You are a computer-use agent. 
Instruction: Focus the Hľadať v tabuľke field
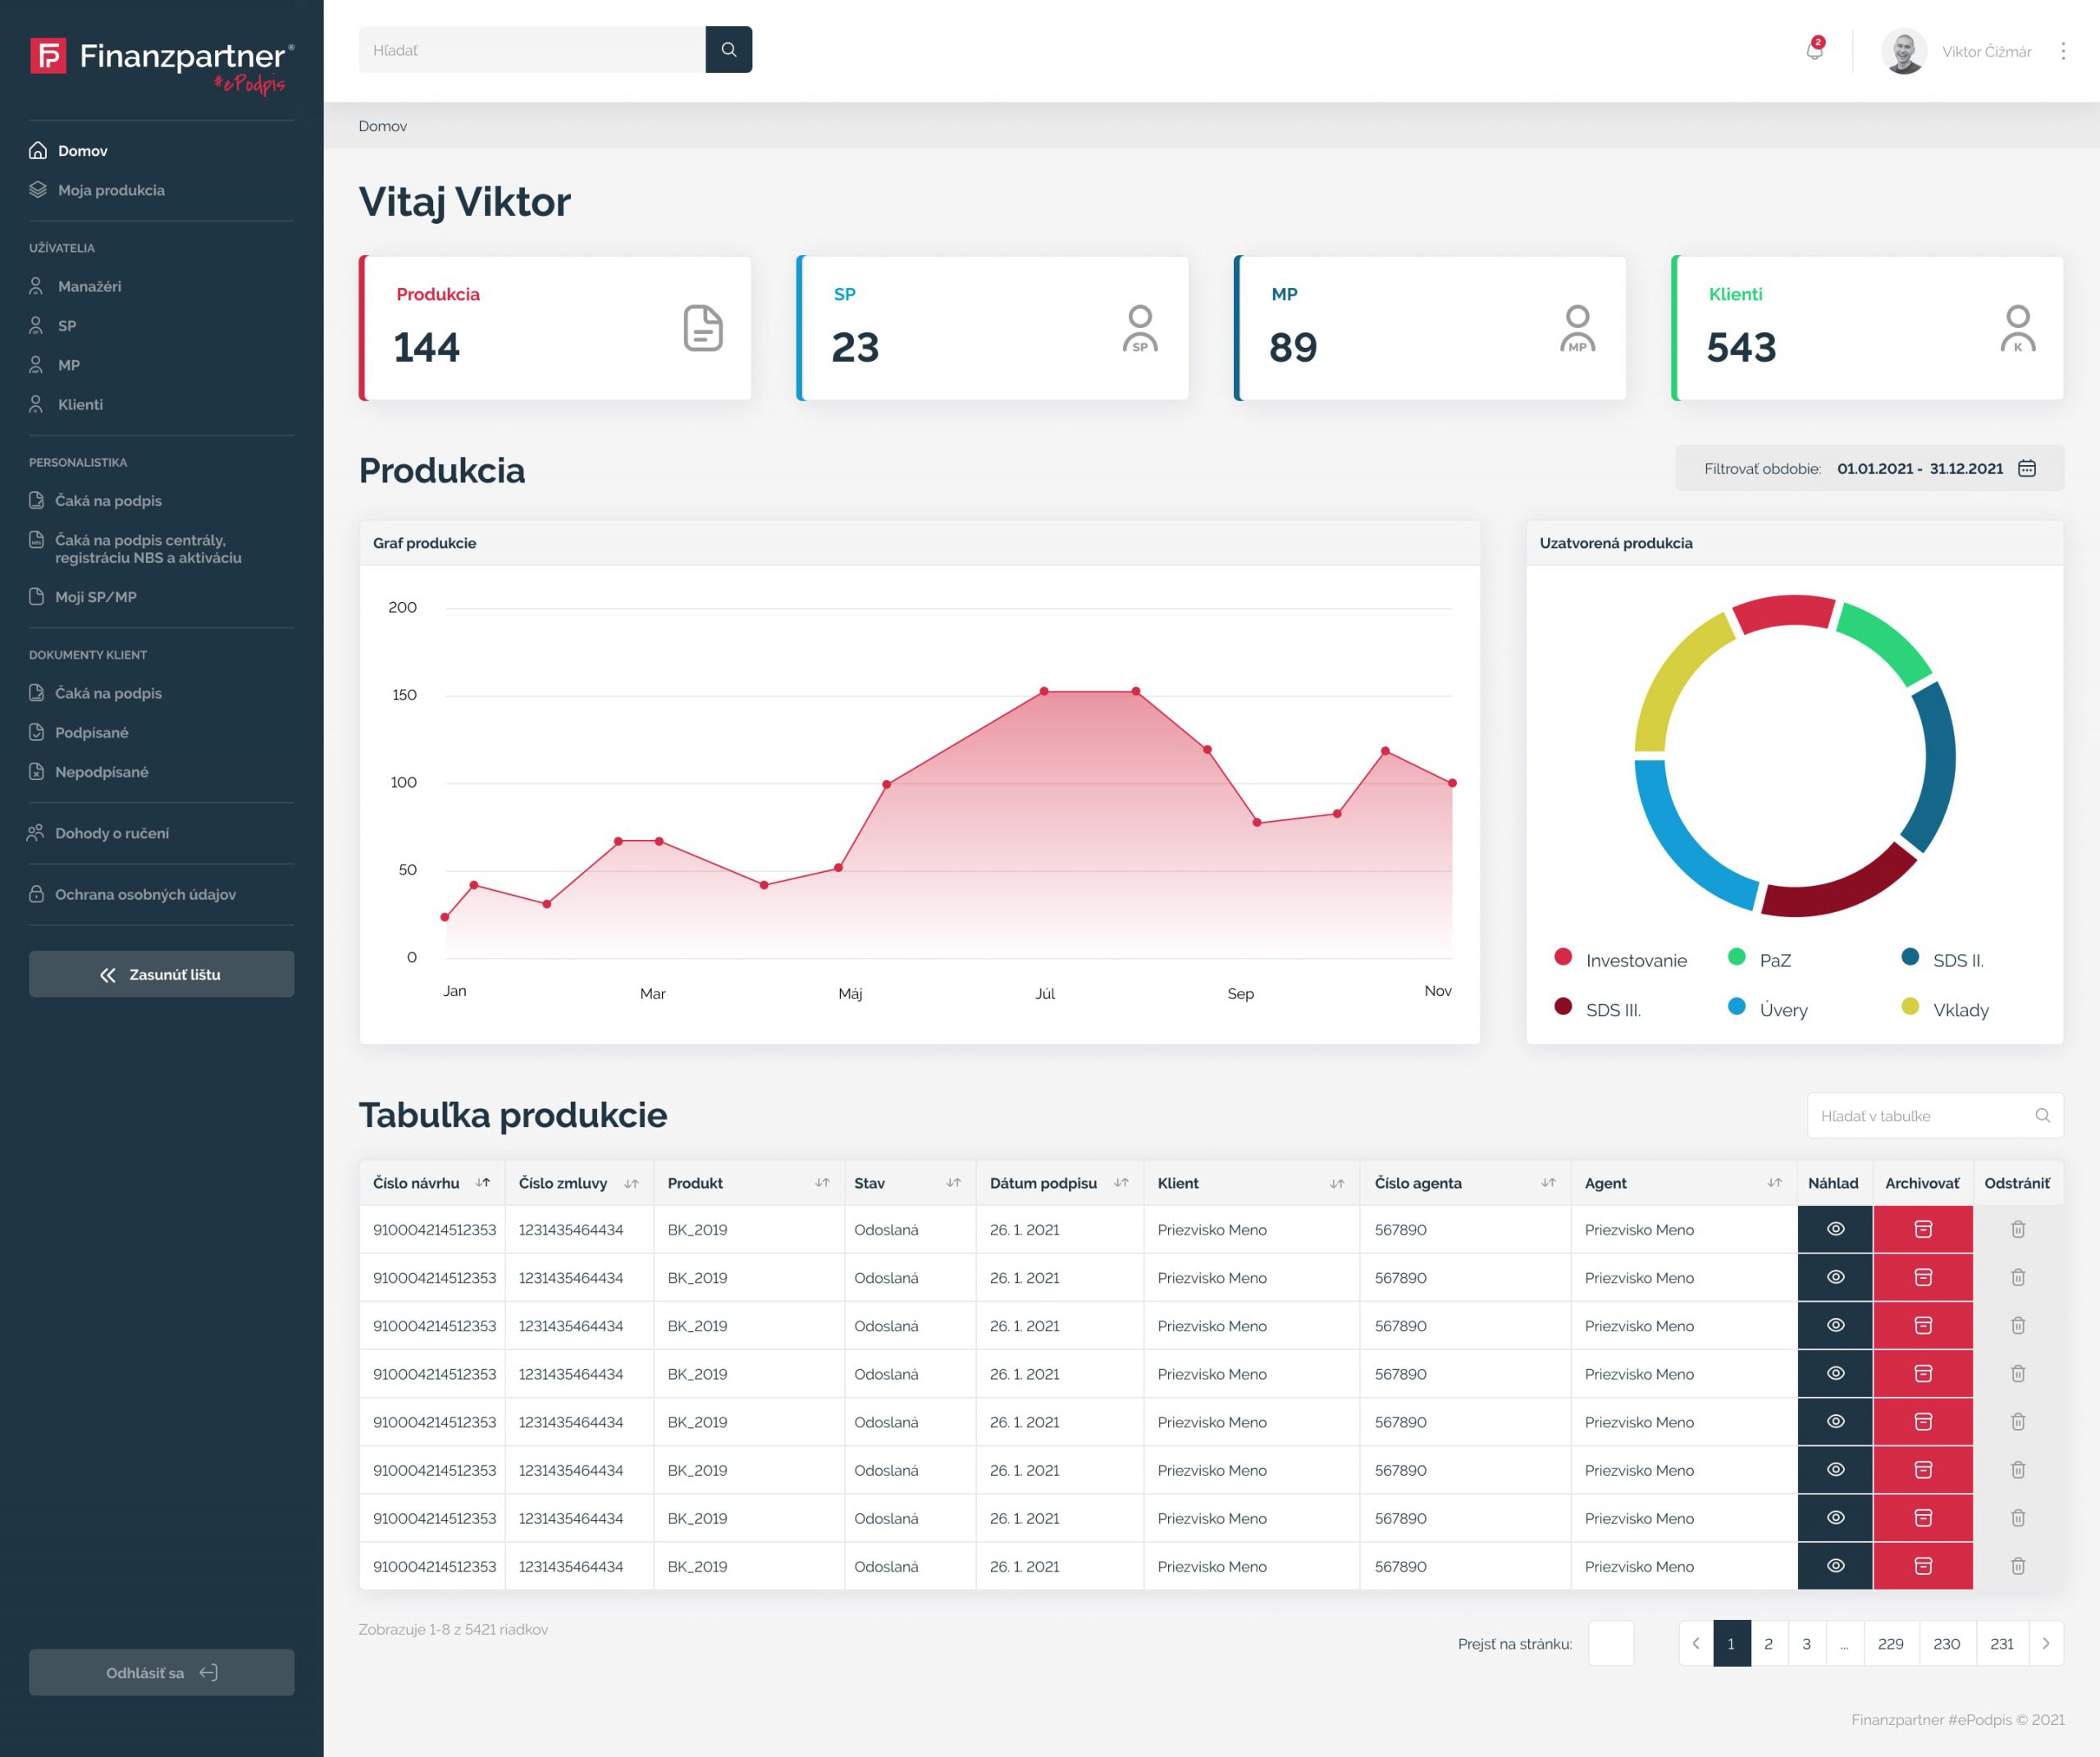pyautogui.click(x=1935, y=1115)
